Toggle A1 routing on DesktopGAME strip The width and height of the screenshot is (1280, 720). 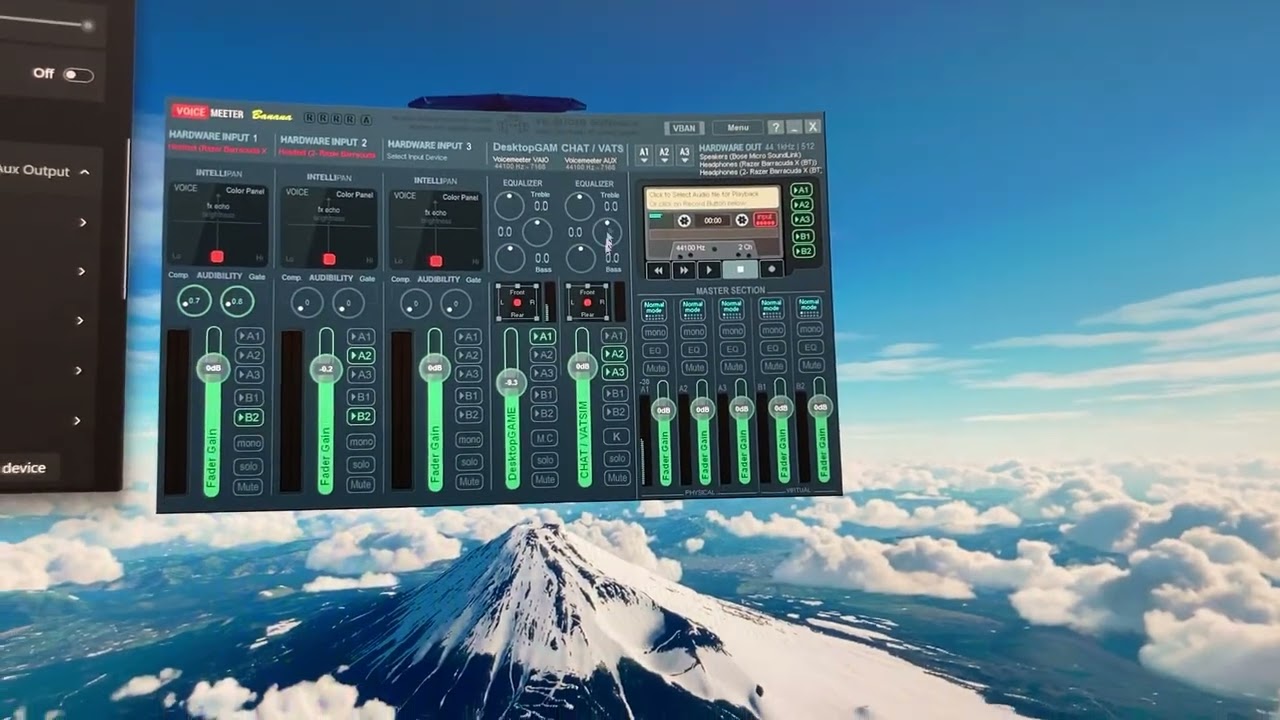pos(543,336)
